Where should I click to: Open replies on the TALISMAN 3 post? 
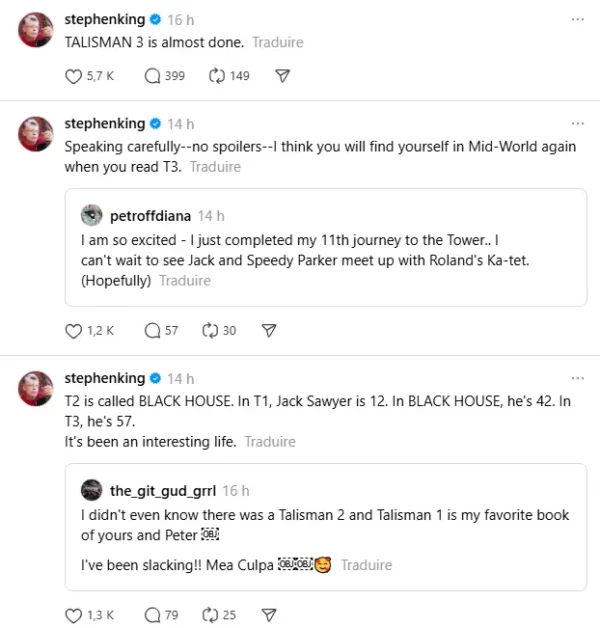point(153,75)
